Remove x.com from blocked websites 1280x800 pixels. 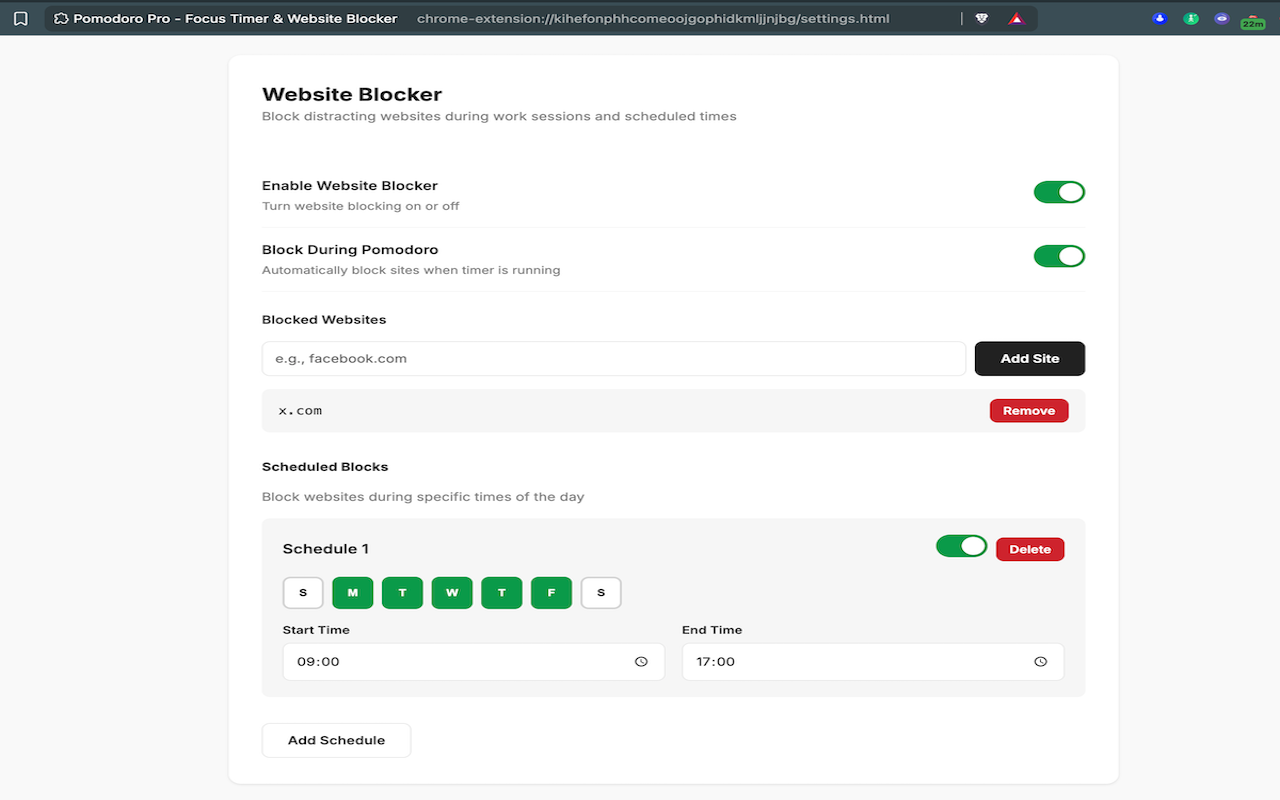1028,410
